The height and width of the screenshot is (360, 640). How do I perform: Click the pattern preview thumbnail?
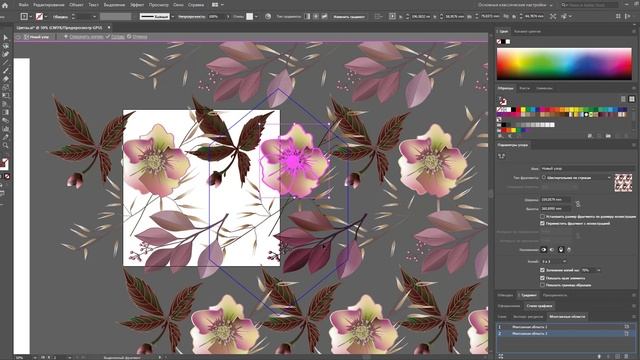(623, 182)
